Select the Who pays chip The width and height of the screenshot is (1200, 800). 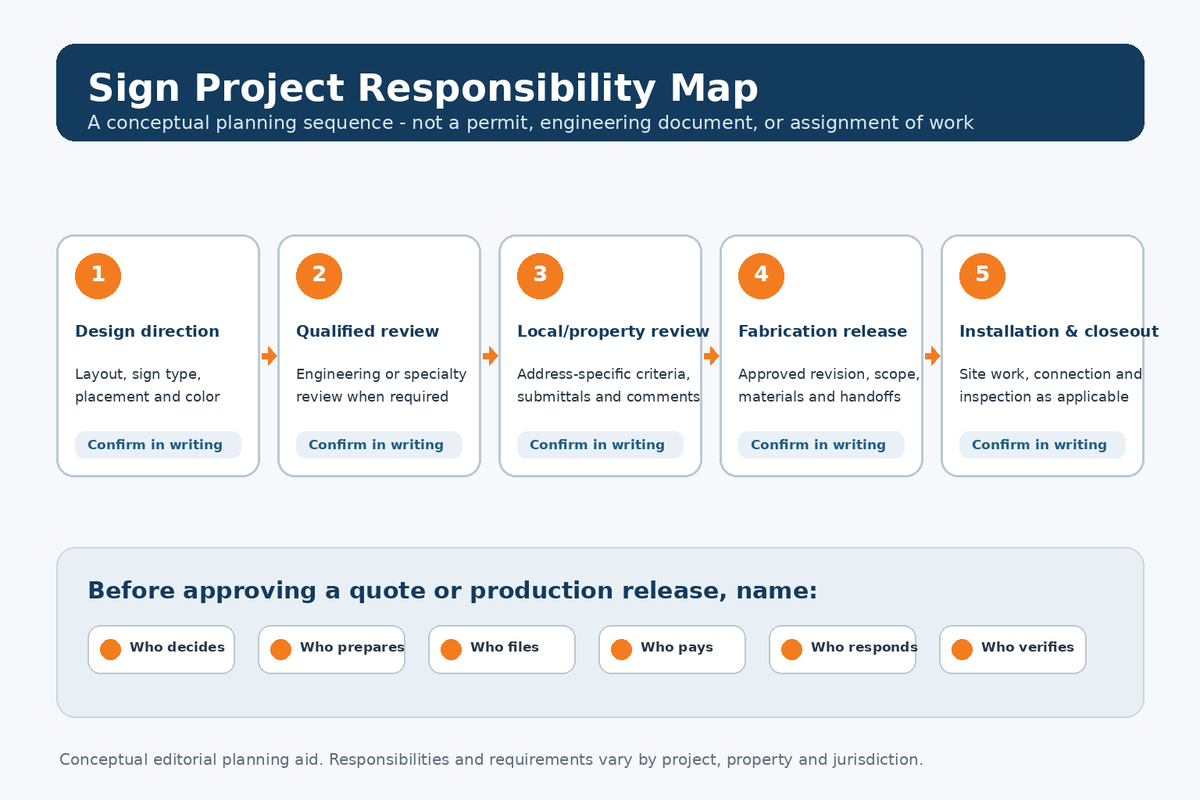pos(672,649)
